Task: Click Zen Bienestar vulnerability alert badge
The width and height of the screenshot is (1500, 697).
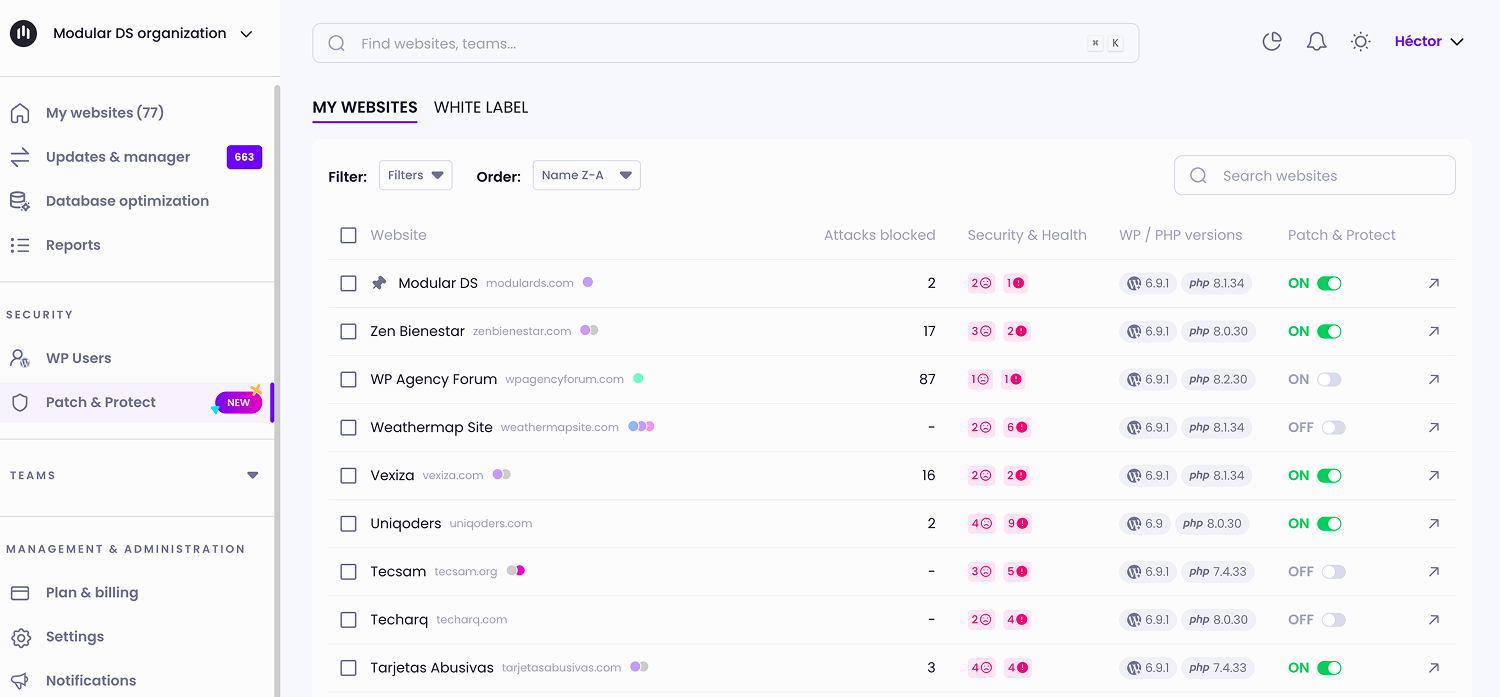Action: pos(1017,331)
